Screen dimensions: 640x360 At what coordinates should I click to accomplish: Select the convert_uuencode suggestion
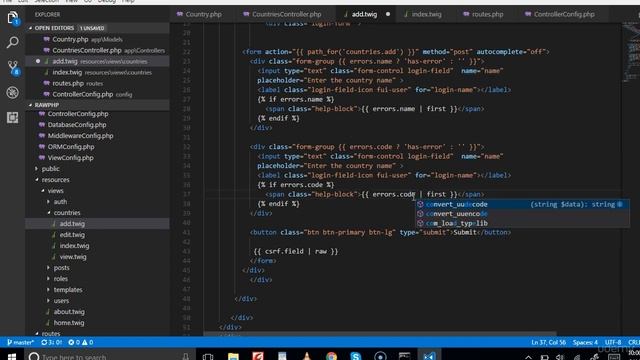tap(522, 214)
